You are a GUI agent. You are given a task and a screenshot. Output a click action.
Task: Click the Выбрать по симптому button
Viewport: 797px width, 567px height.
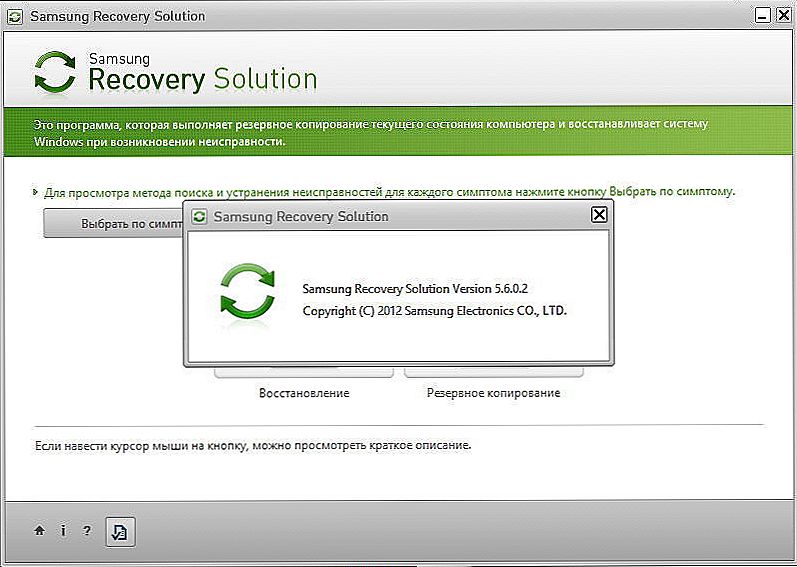pos(113,224)
